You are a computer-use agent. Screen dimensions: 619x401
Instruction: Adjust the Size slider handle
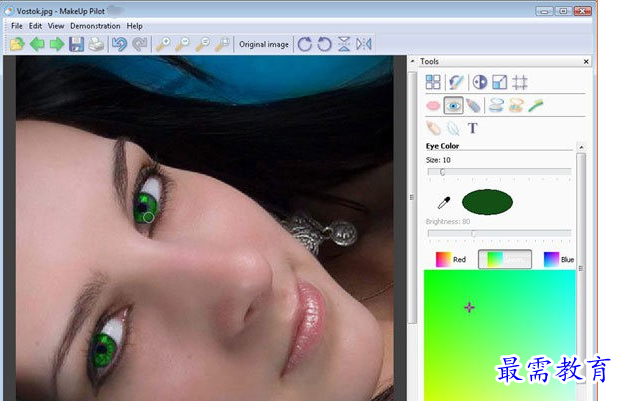tap(442, 172)
